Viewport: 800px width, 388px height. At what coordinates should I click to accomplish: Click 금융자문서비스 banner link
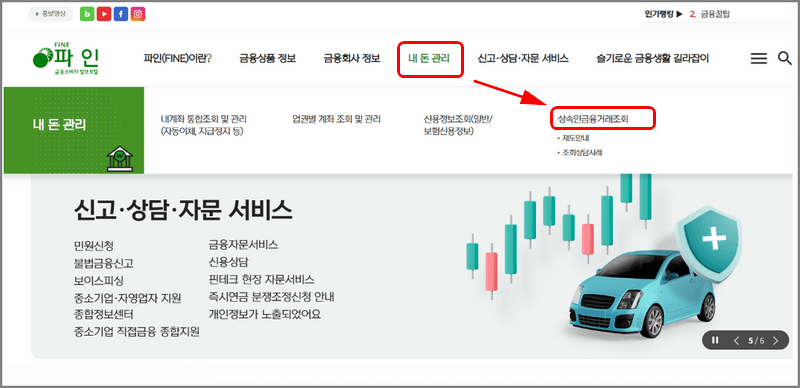(243, 245)
